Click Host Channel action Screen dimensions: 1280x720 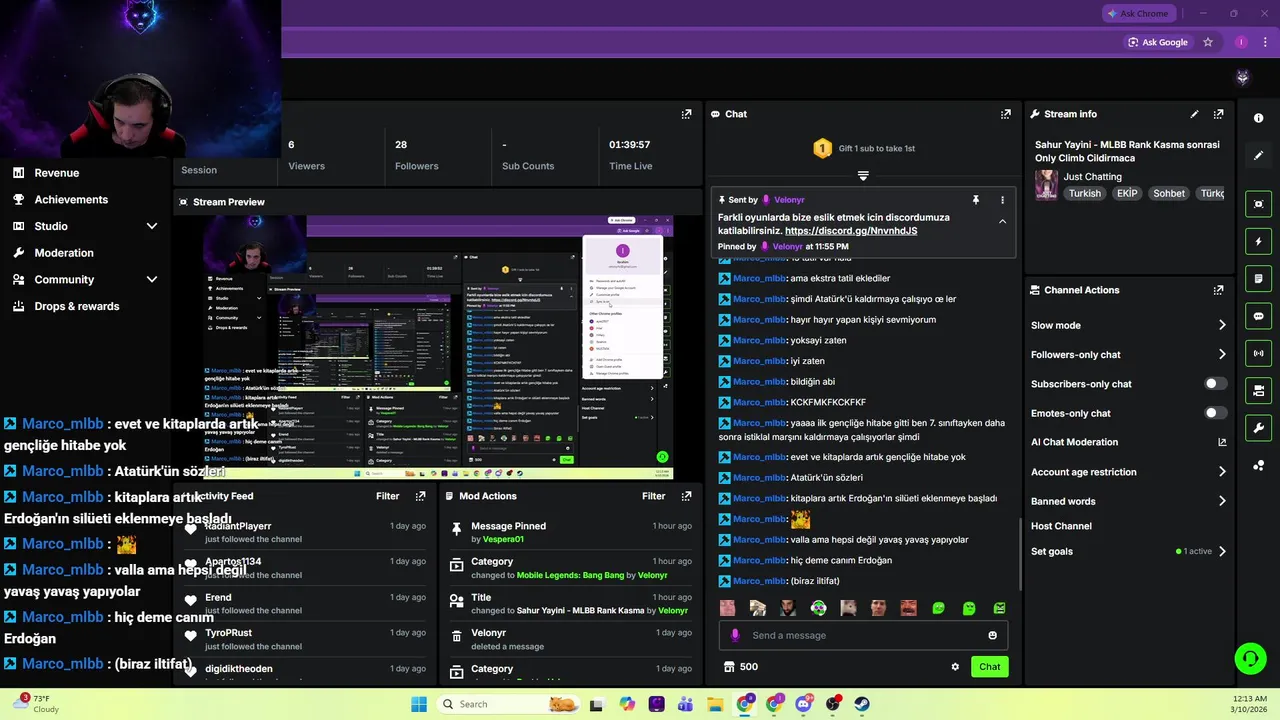1061,526
